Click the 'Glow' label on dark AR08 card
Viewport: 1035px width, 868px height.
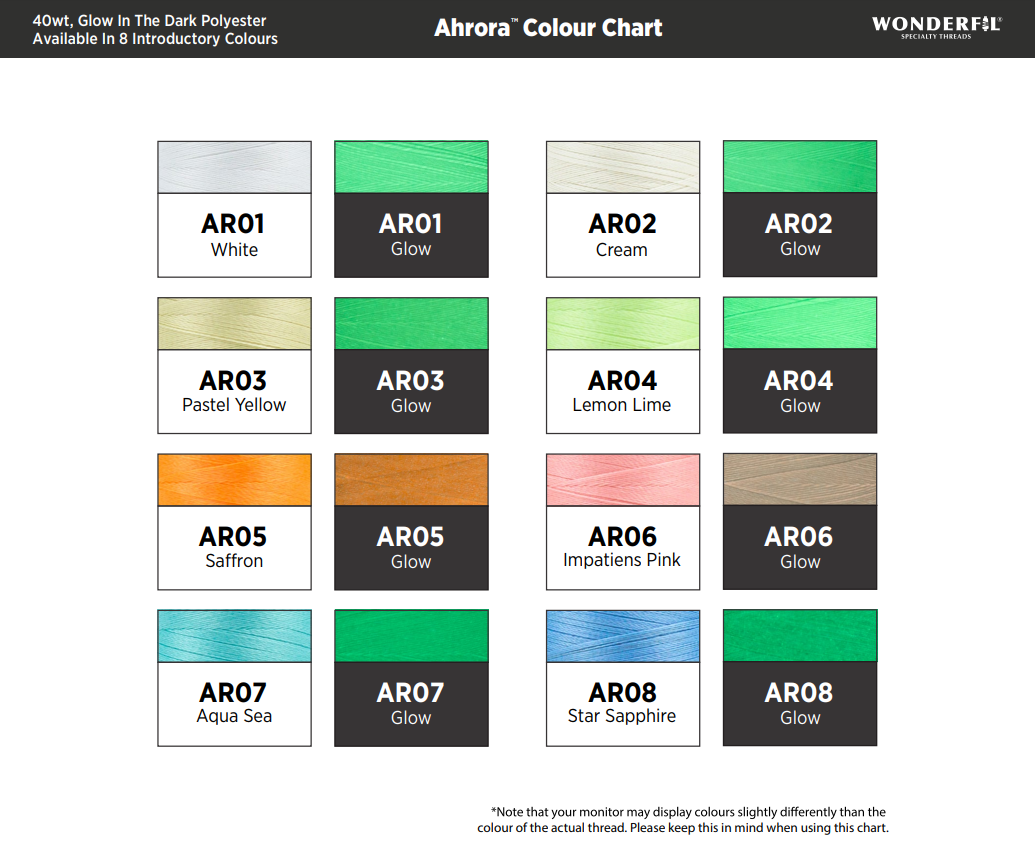click(x=800, y=718)
